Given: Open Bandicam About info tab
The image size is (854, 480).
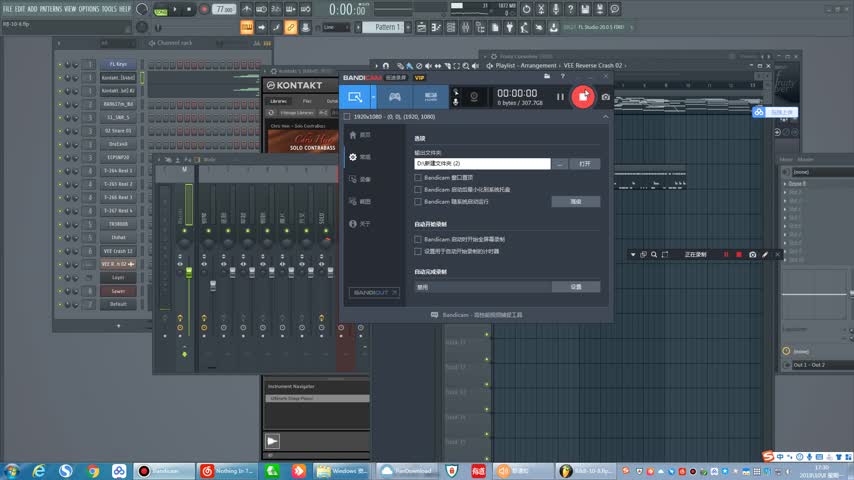Looking at the screenshot, I should [361, 224].
